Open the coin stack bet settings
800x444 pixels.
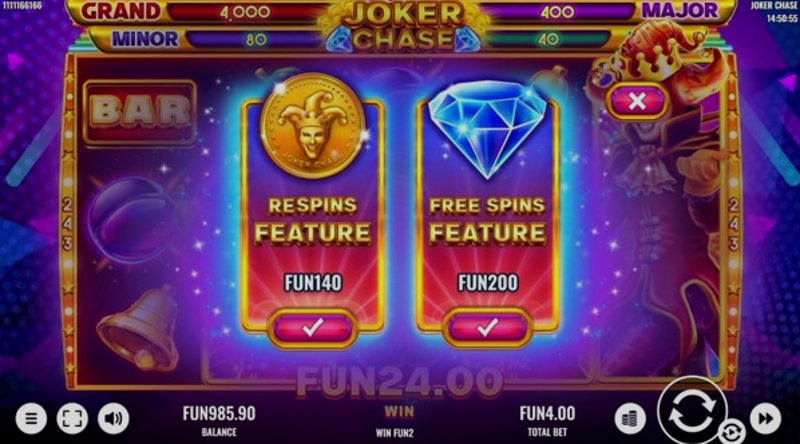(630, 418)
